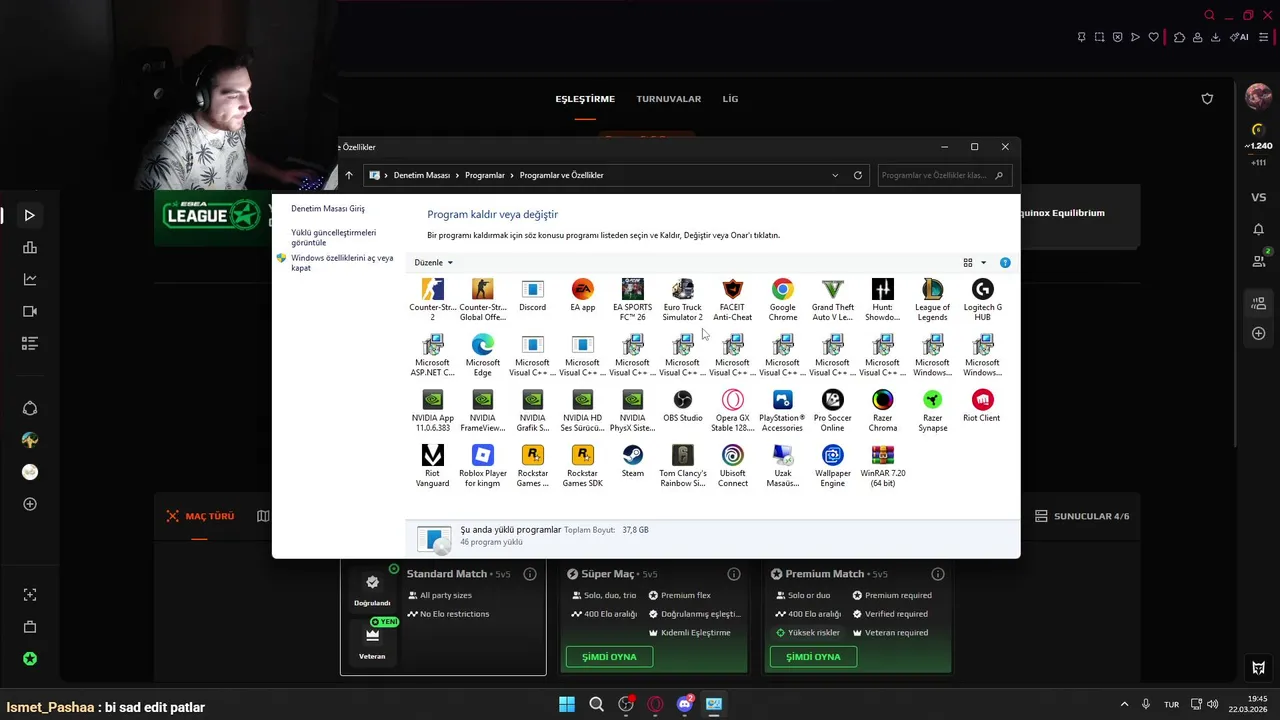Expand the address bar history dropdown
The height and width of the screenshot is (720, 1280).
835,175
